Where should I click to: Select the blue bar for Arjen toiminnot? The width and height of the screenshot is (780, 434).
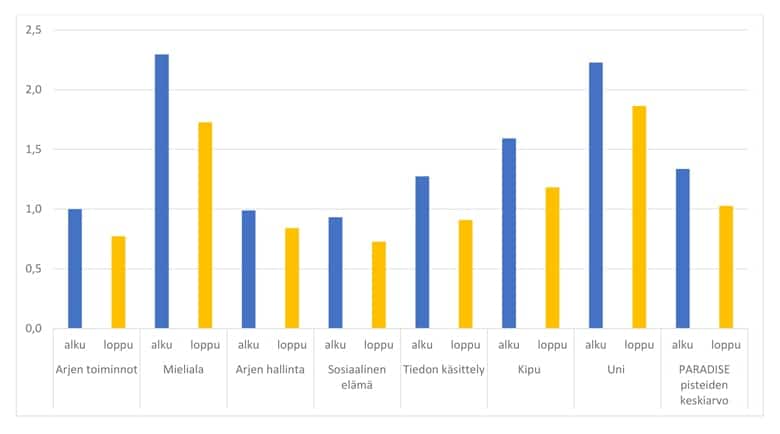tap(75, 268)
